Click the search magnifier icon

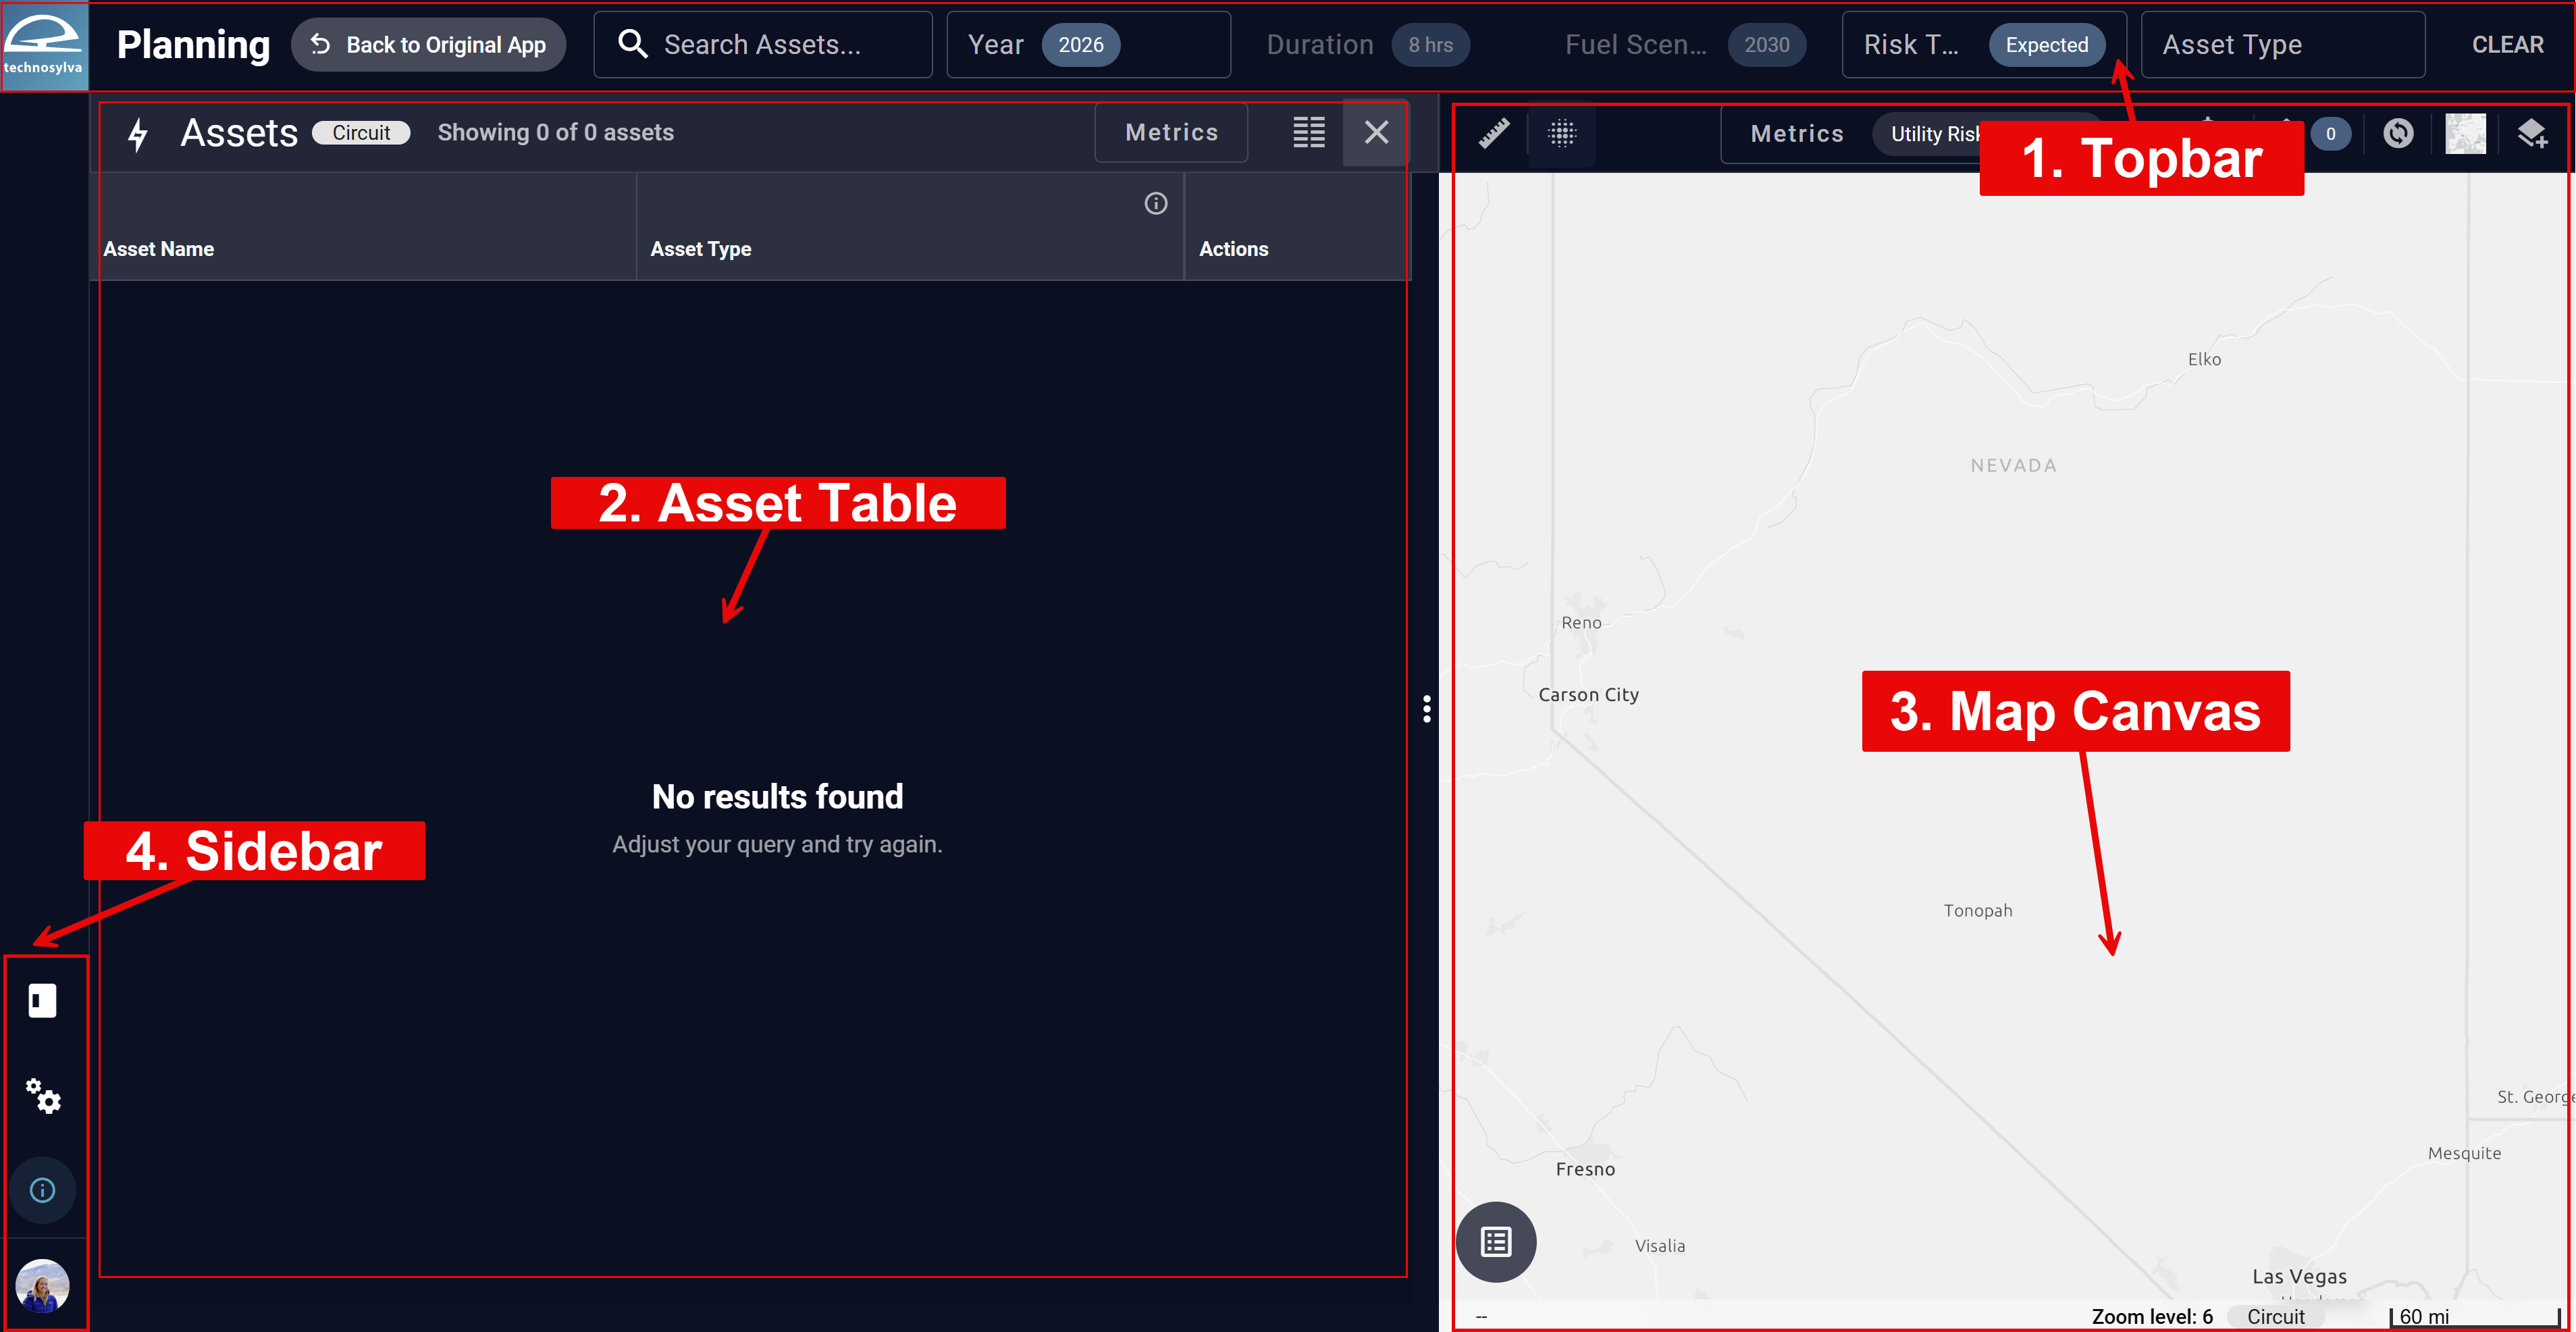[x=632, y=44]
